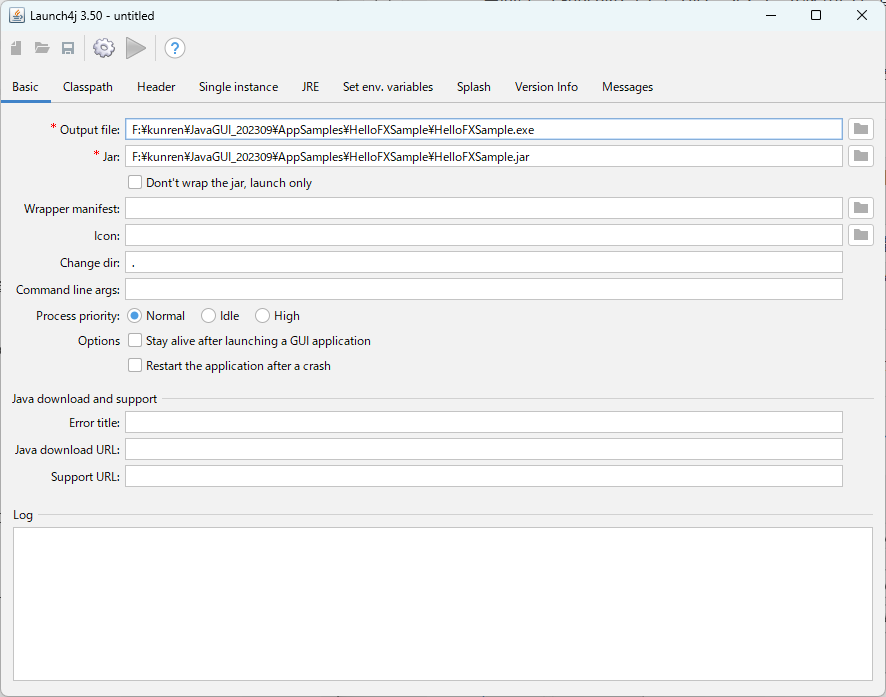Switch to the Classpath tab

(x=88, y=87)
